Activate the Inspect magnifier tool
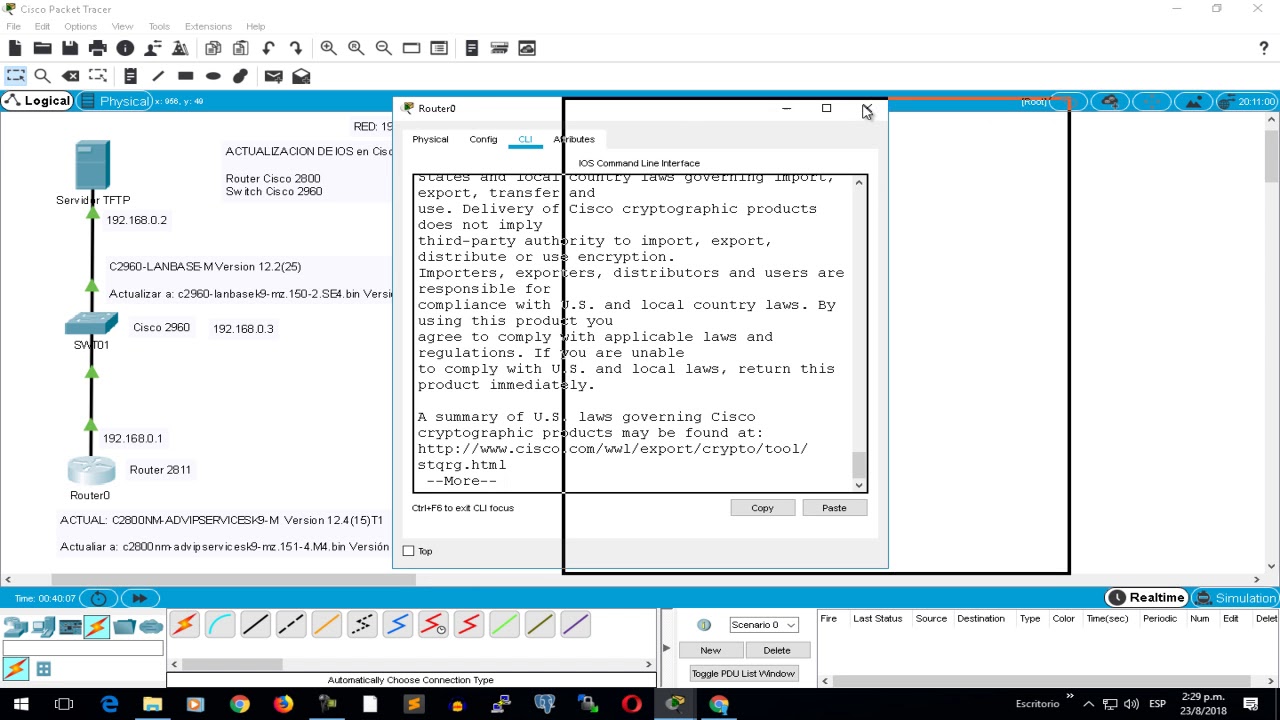 (x=42, y=76)
